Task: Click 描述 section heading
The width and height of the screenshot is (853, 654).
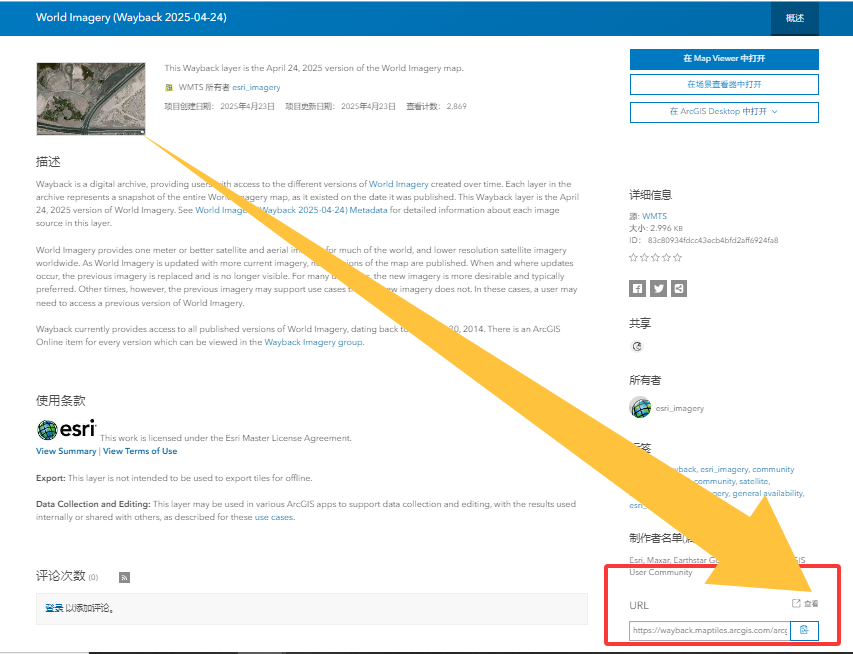Action: tap(48, 162)
